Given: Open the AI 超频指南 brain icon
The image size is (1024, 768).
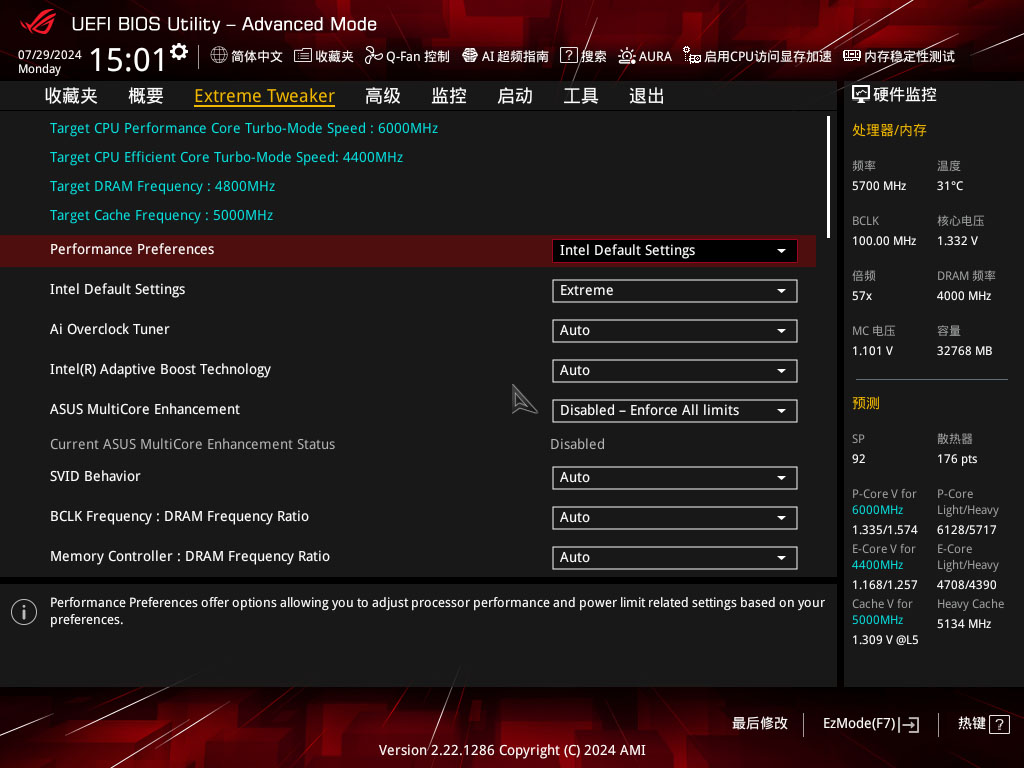Looking at the screenshot, I should tap(470, 56).
